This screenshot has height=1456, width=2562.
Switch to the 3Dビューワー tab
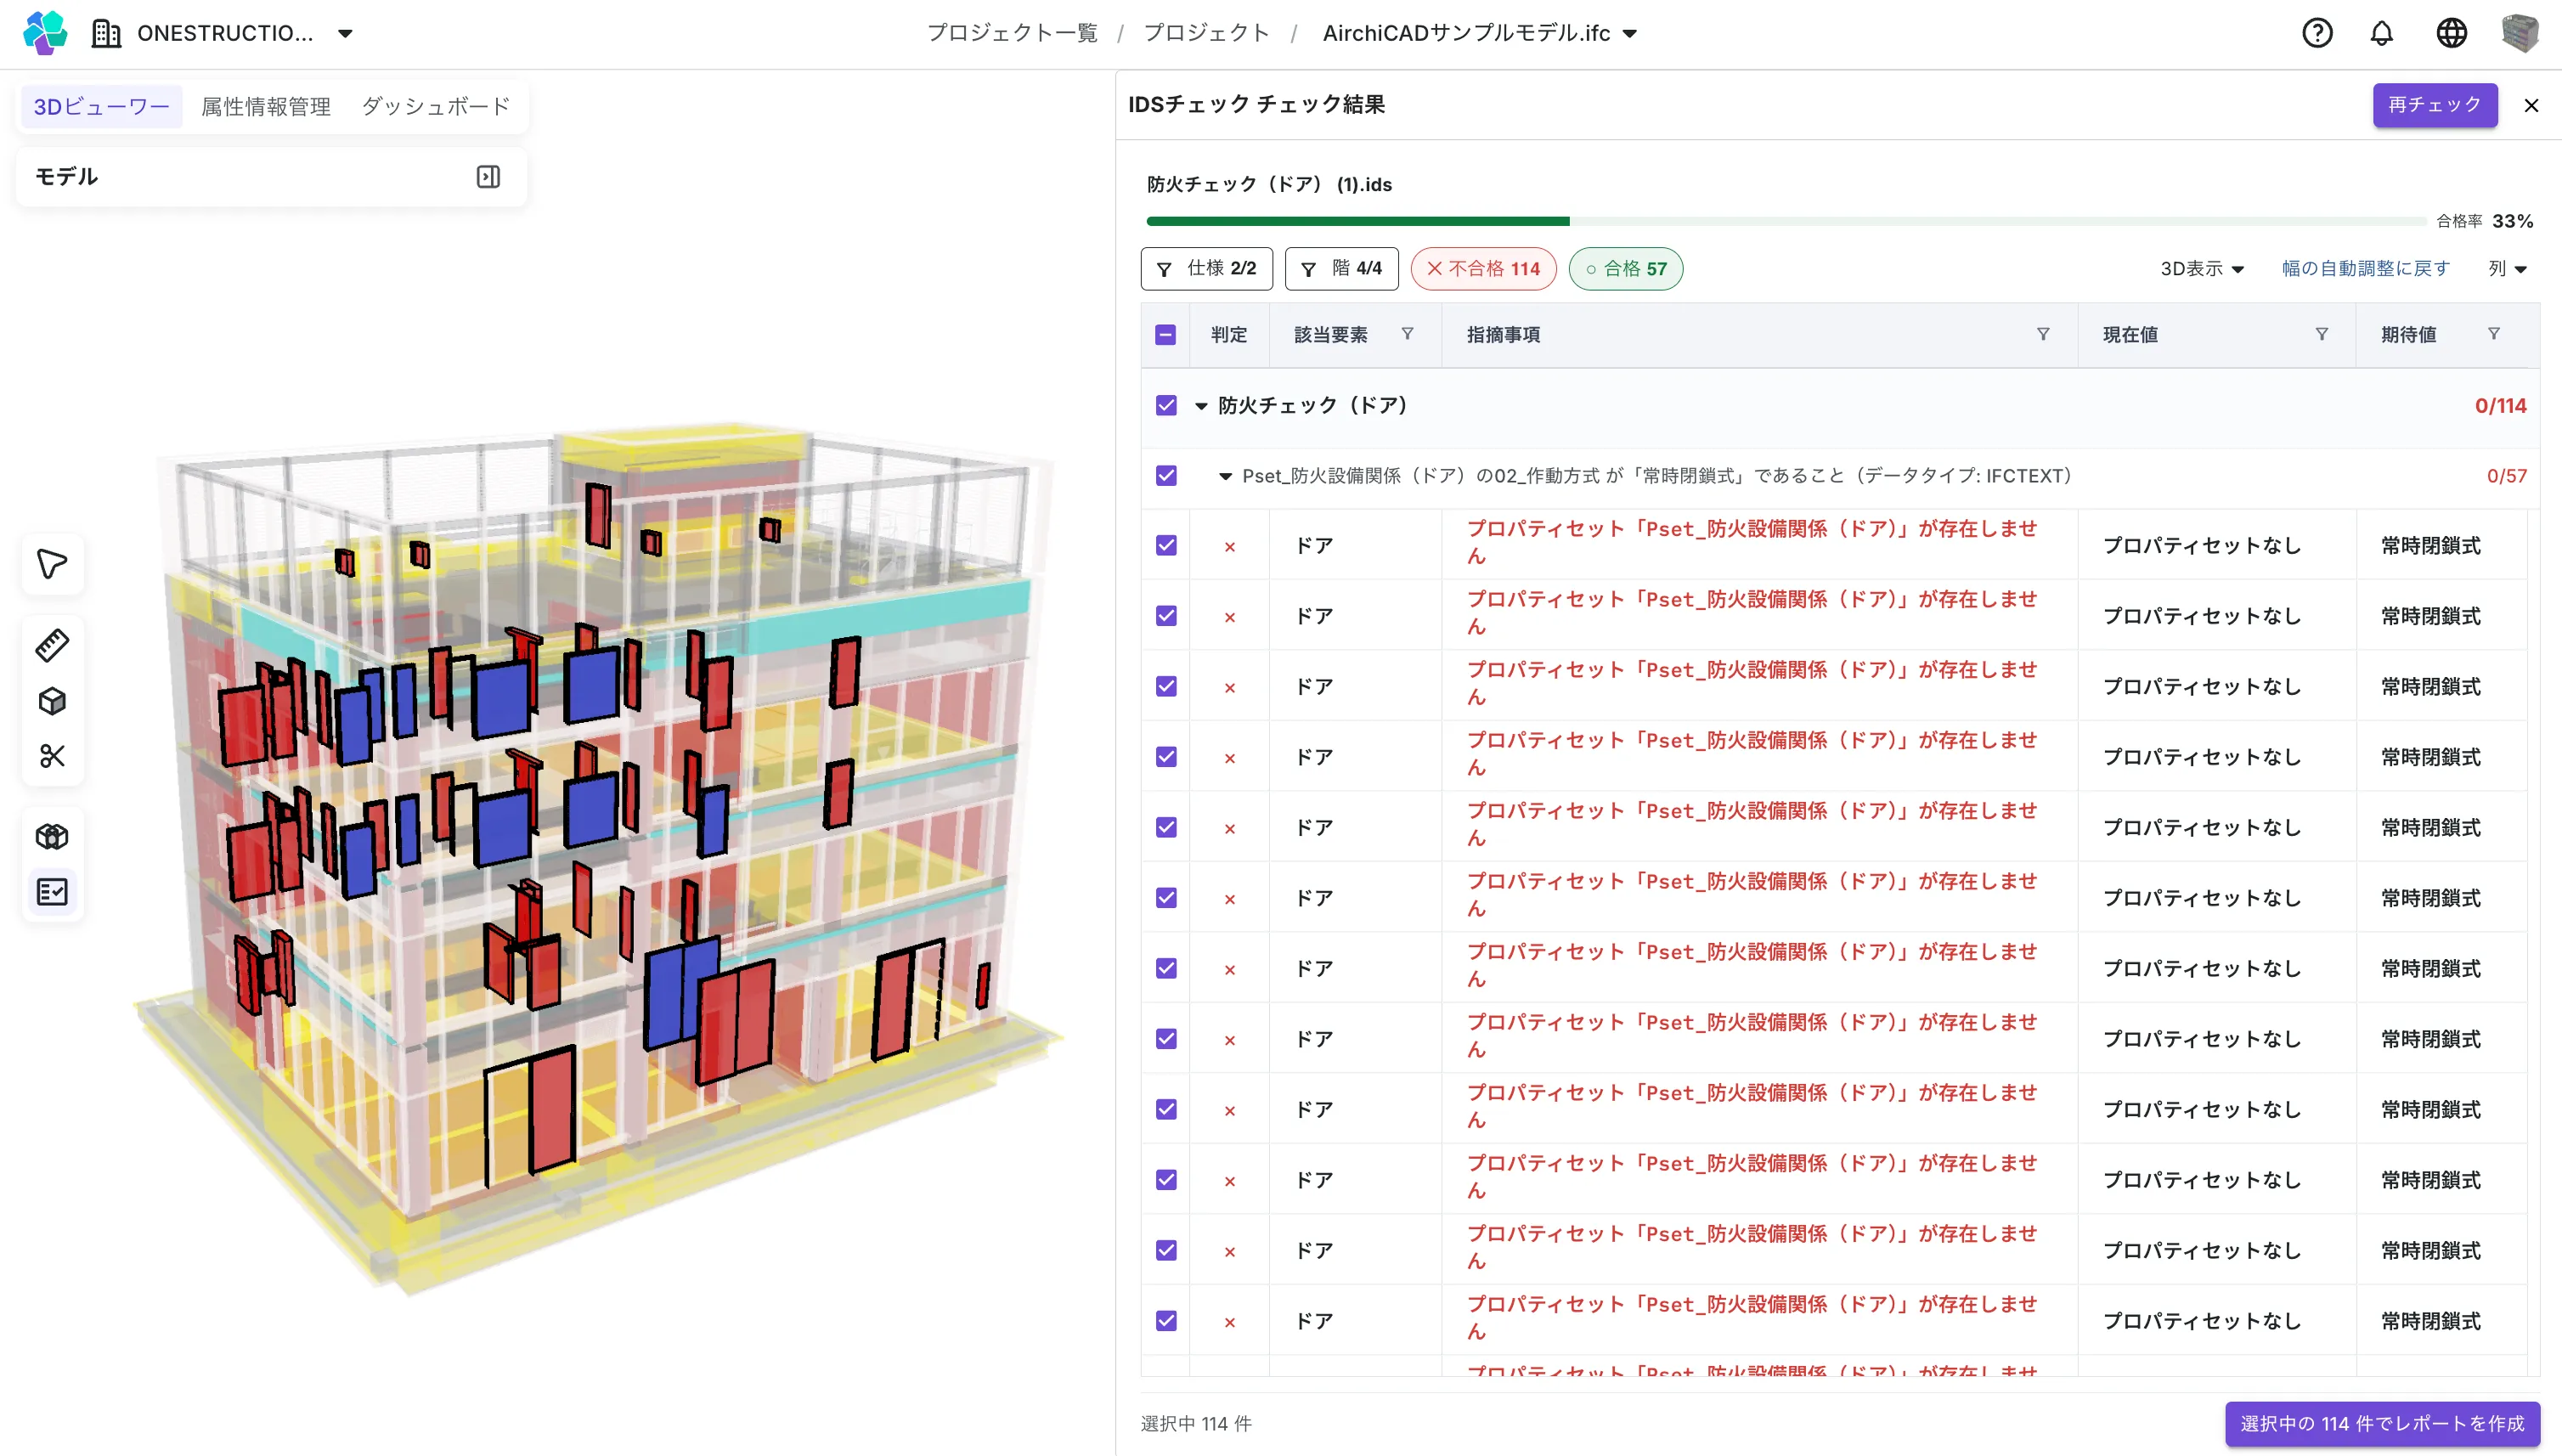tap(101, 106)
